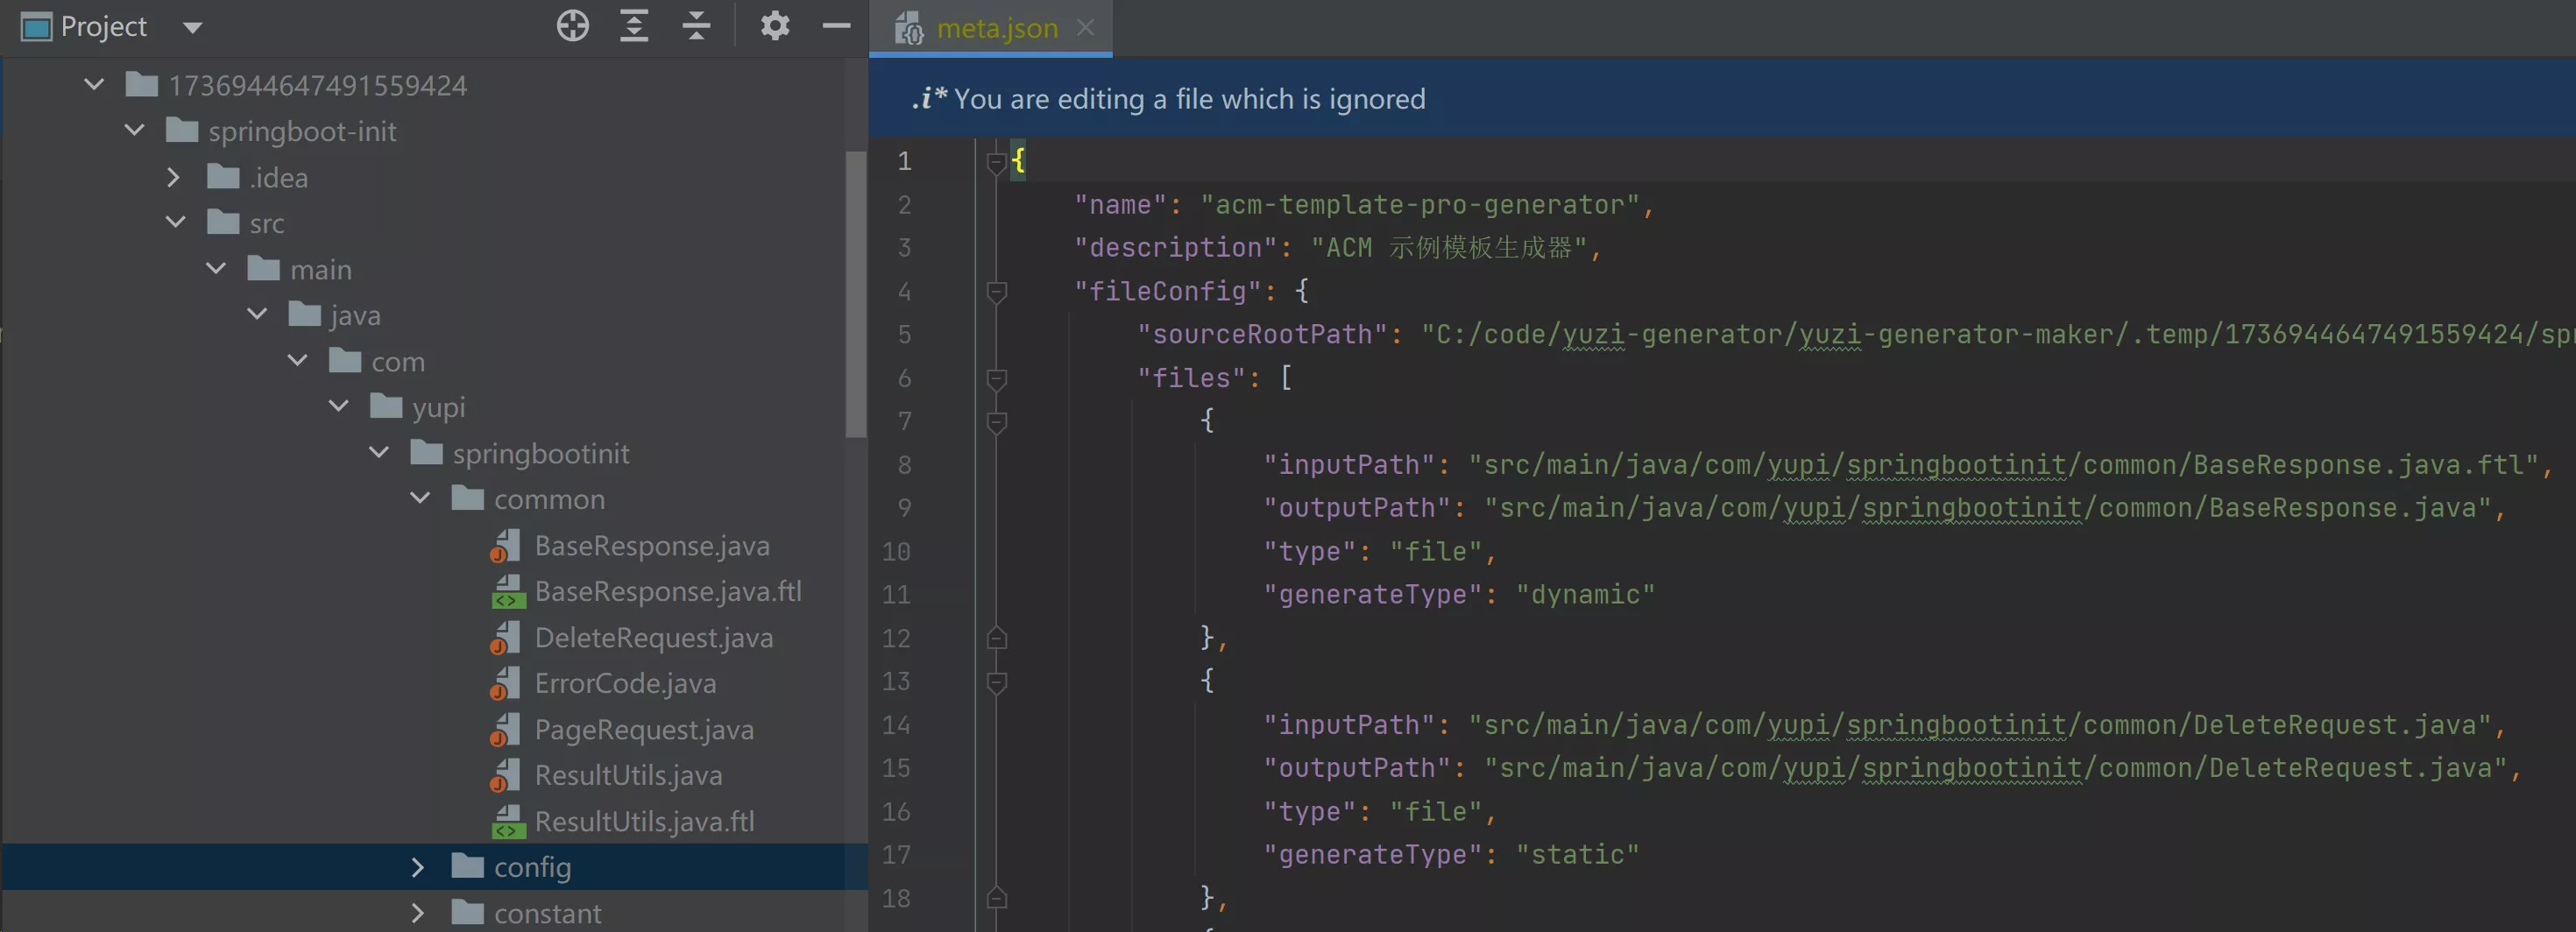Open the Project view dropdown arrow
Screen dimensions: 2576x932
193,28
